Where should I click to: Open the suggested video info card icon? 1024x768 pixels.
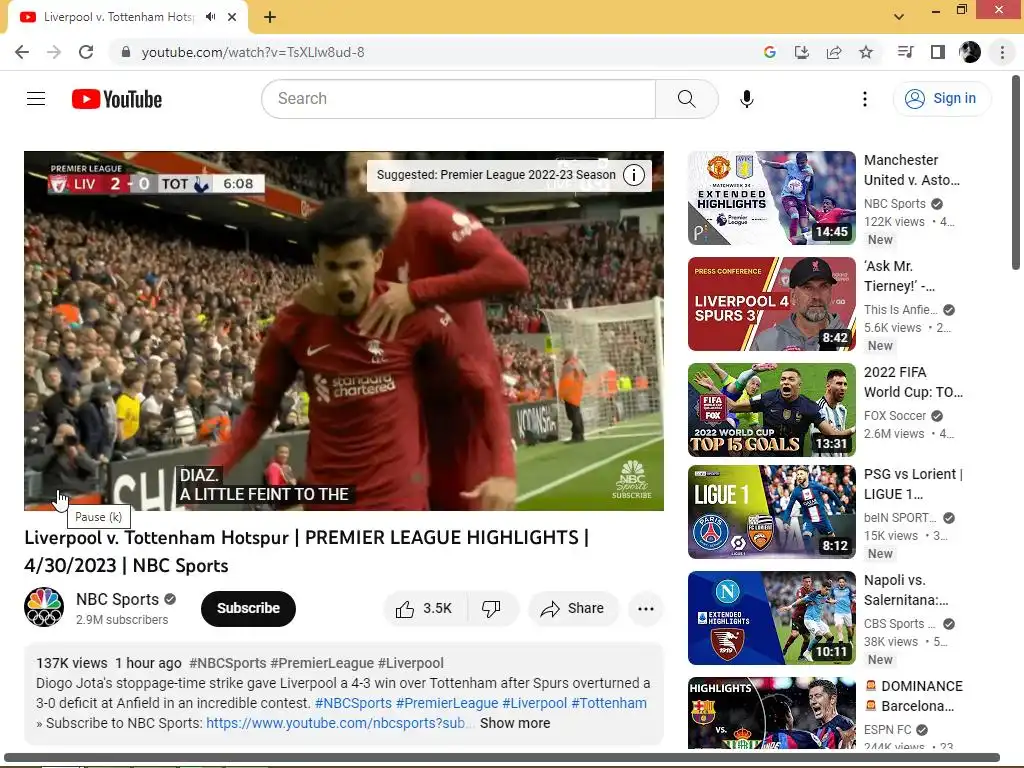(x=633, y=175)
